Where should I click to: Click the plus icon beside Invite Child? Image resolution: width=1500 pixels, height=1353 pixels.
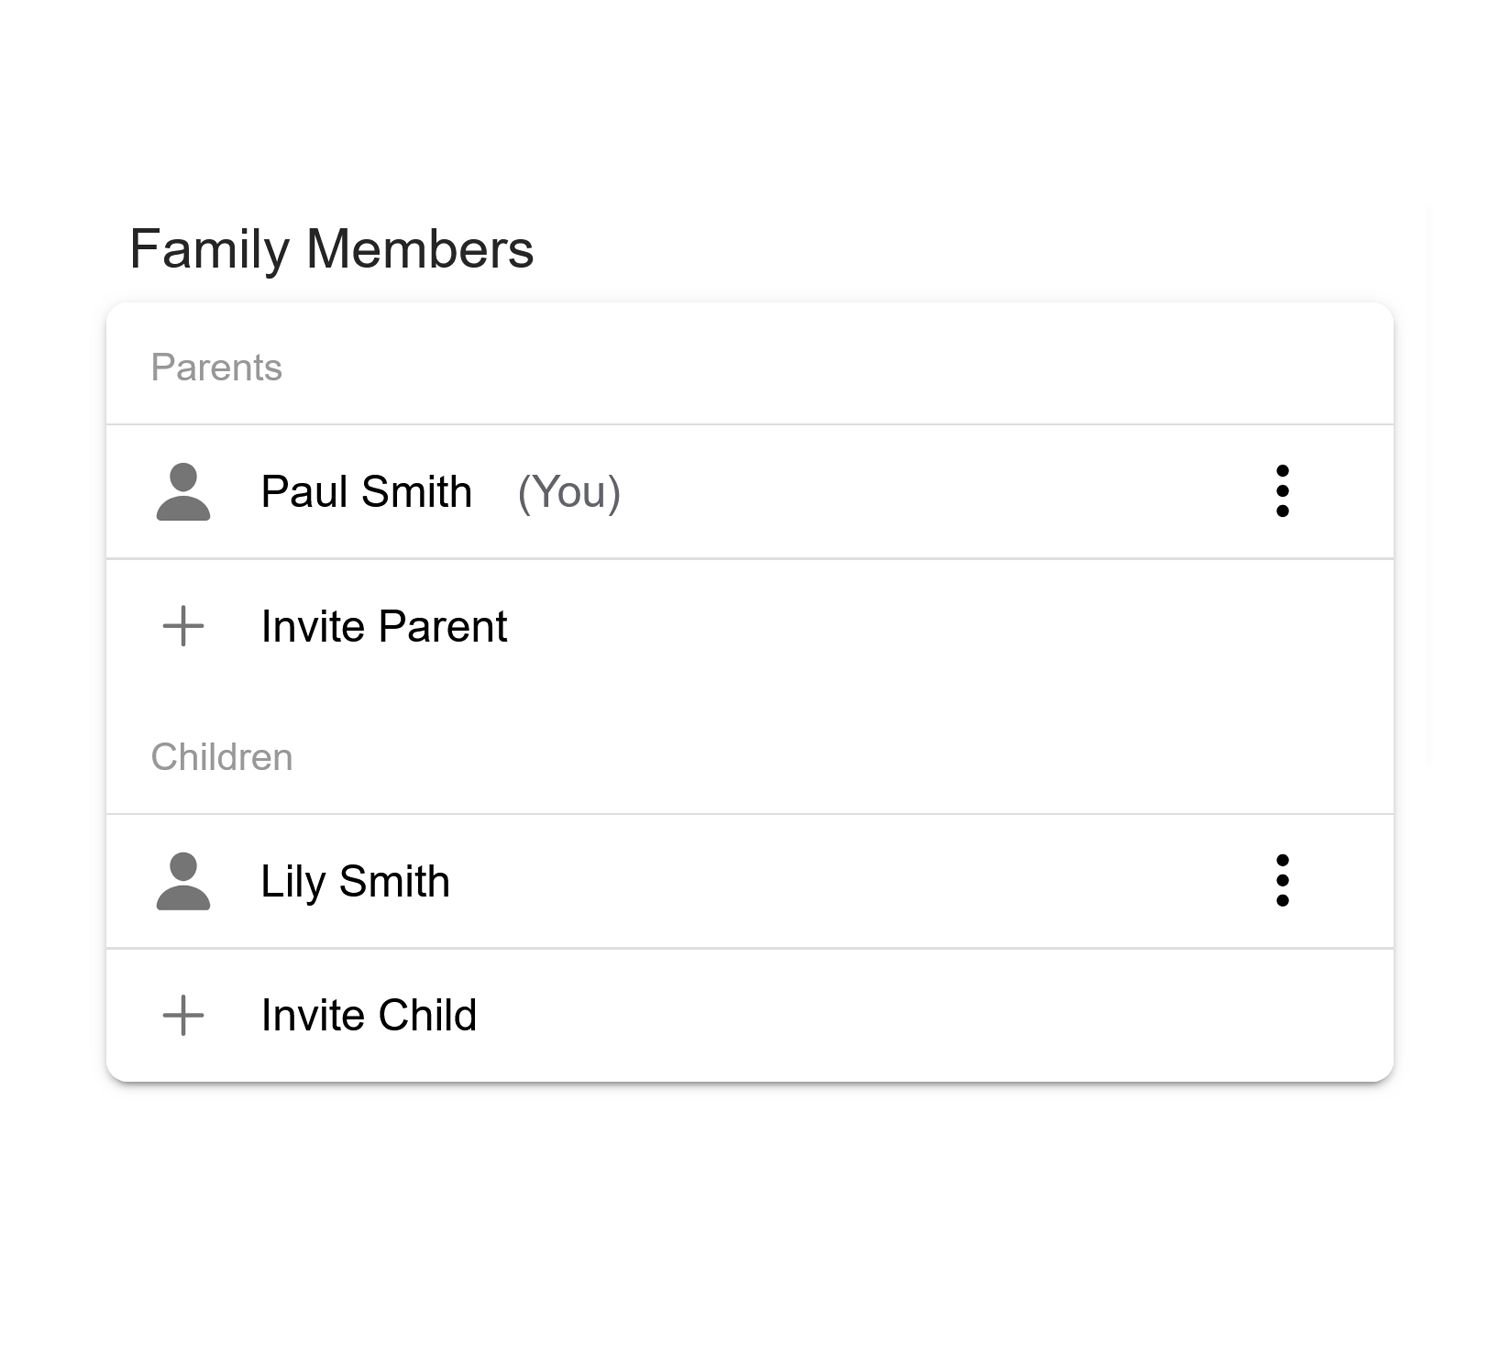(x=183, y=1015)
